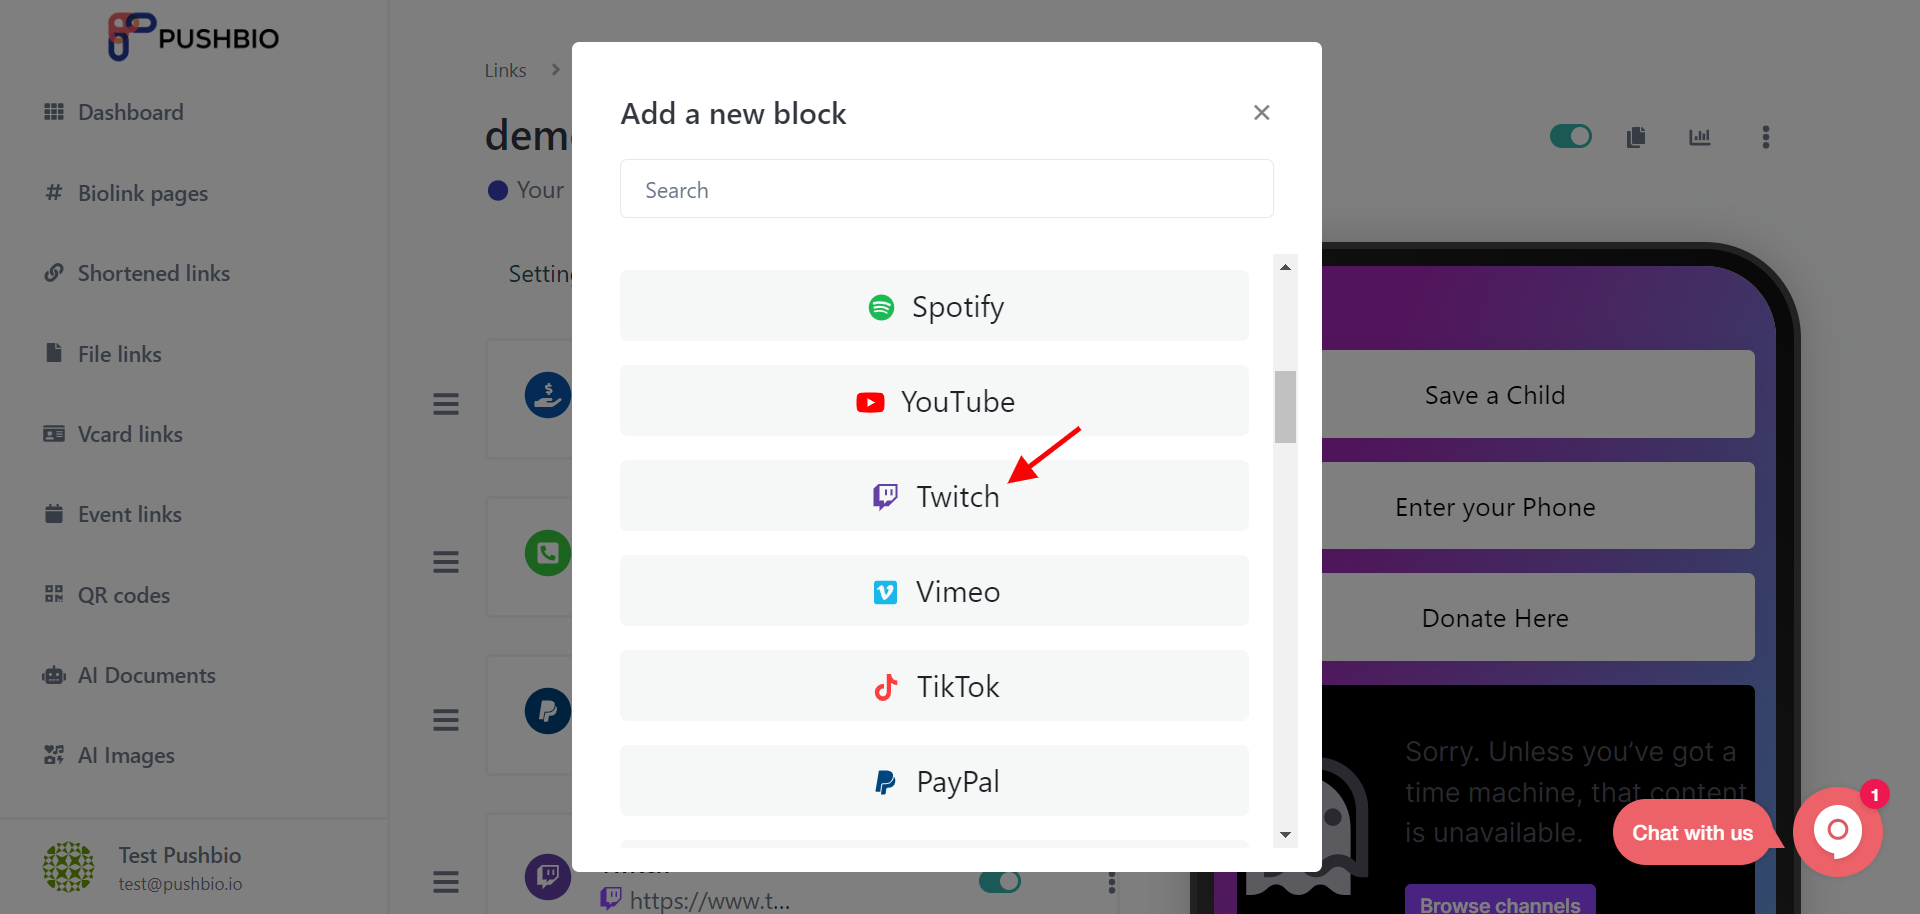Screen dimensions: 1920x914
Task: Click the block list scrollbar up arrow
Action: pos(1285,266)
